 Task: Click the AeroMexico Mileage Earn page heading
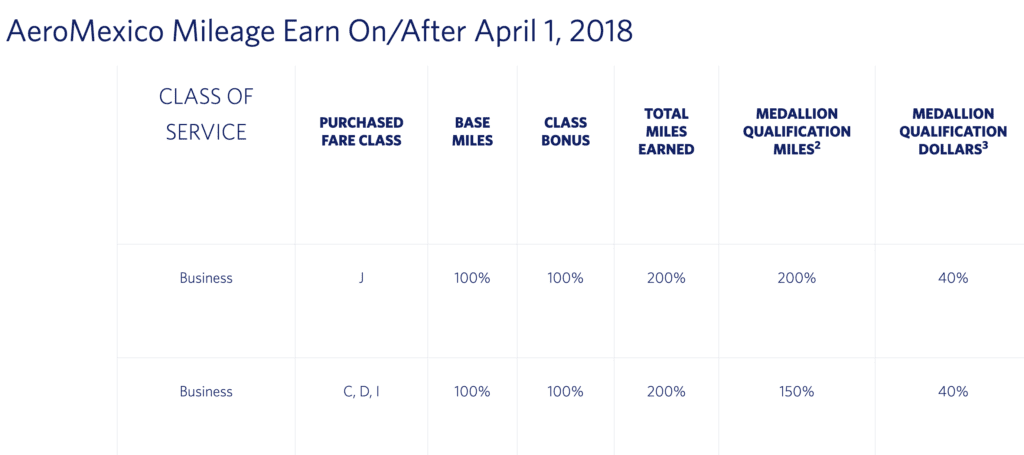(319, 31)
